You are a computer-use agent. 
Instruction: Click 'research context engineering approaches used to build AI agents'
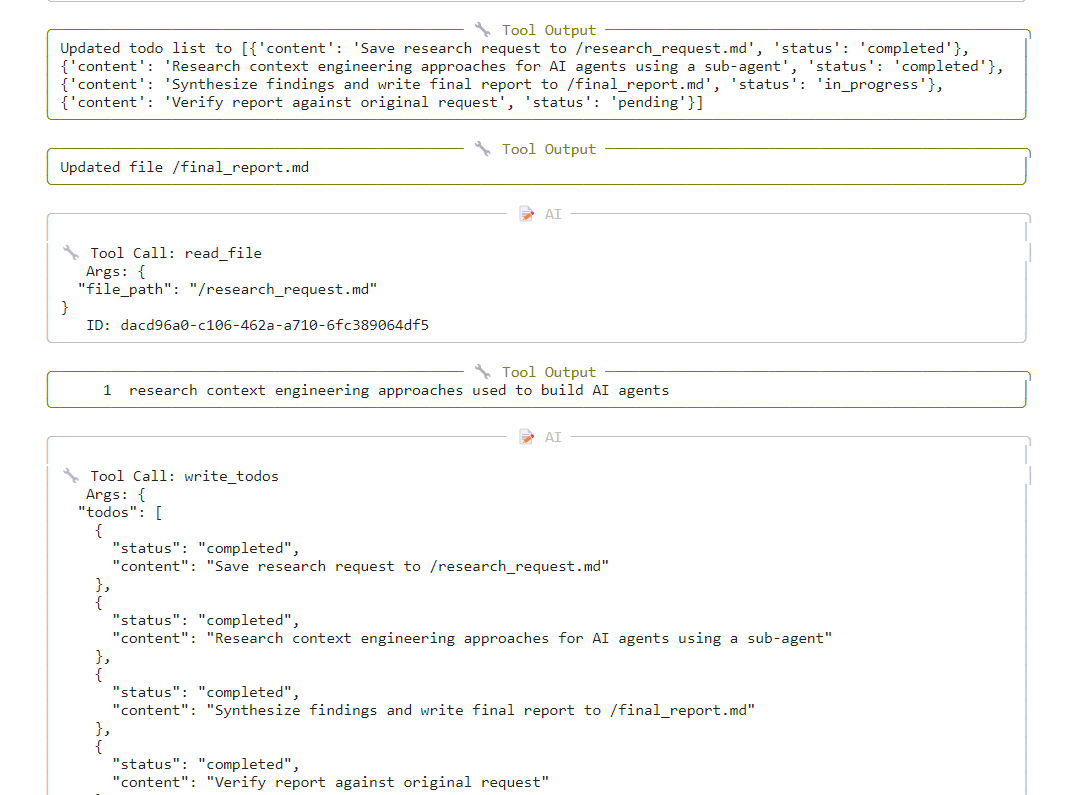(x=399, y=390)
